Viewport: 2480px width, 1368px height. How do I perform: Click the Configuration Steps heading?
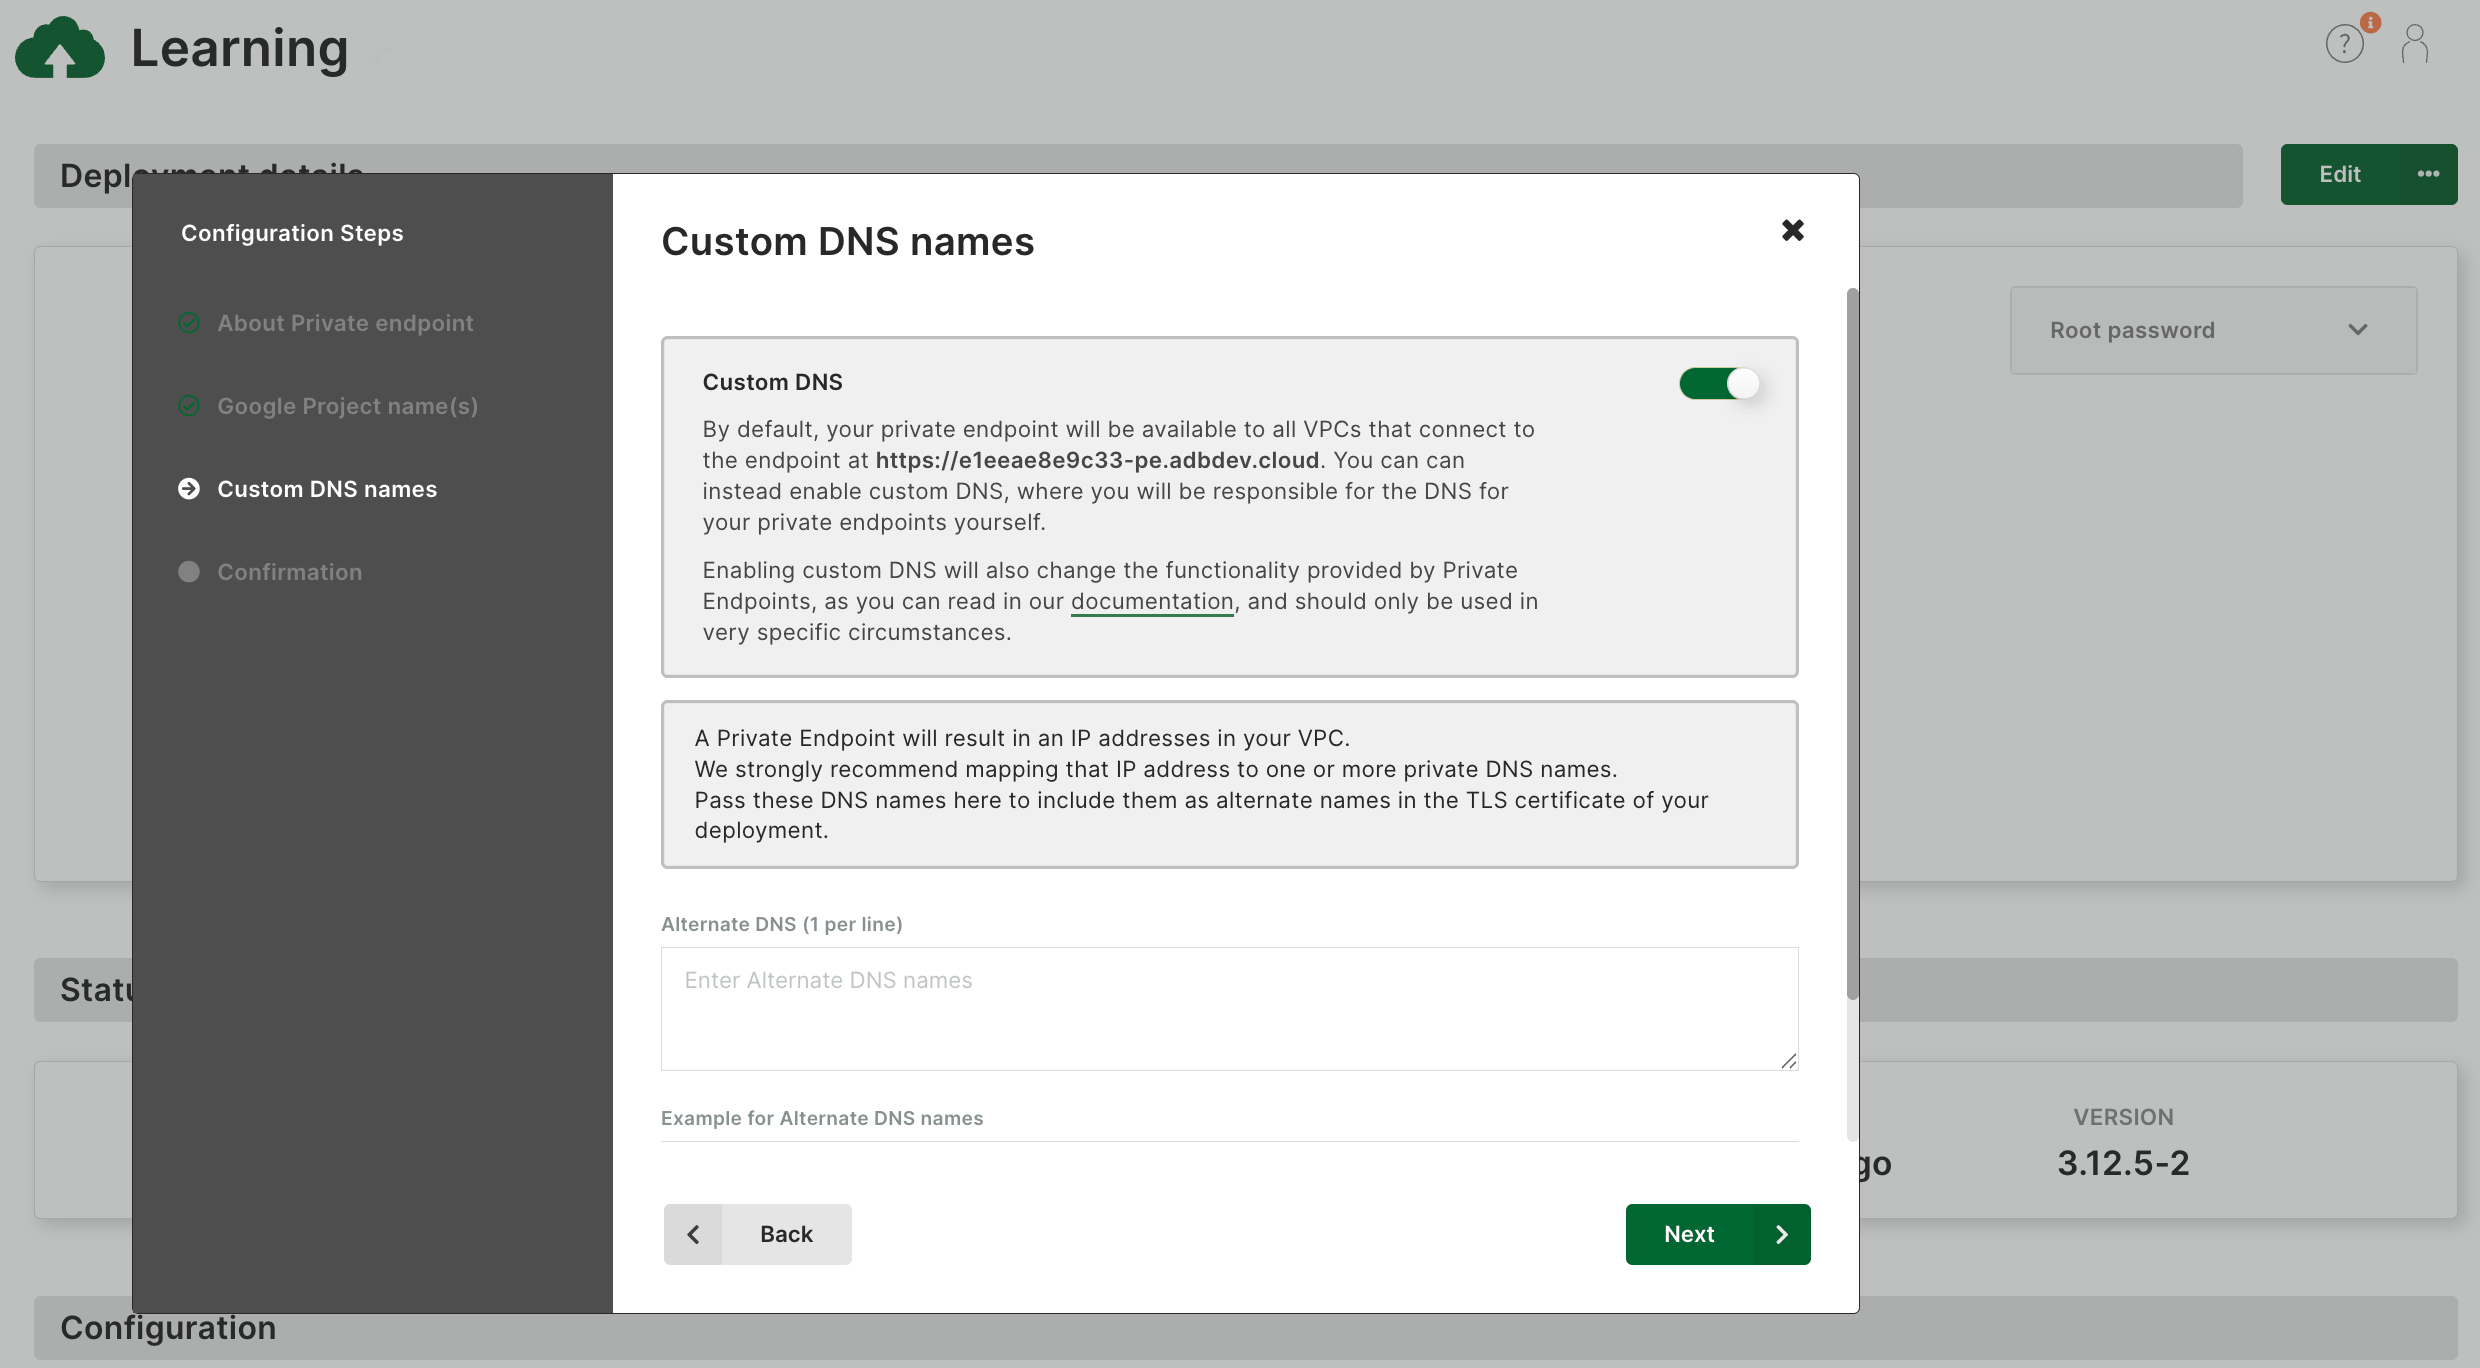pos(292,233)
